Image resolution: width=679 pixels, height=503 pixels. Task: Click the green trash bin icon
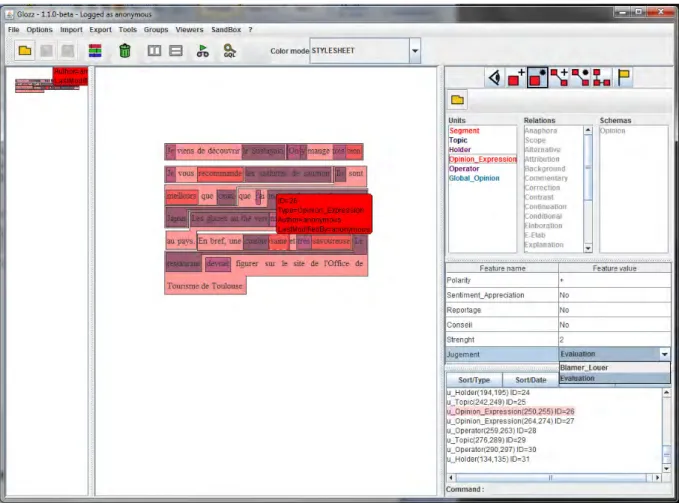pyautogui.click(x=125, y=51)
